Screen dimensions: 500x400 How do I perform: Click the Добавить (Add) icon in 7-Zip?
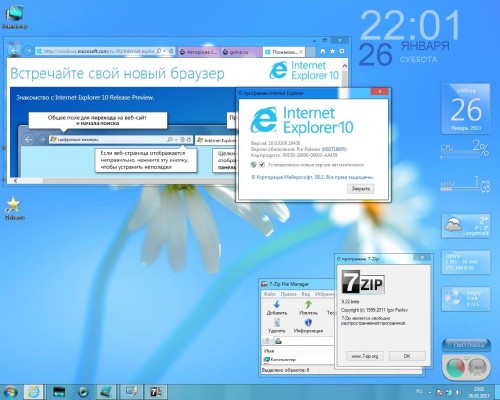click(276, 308)
